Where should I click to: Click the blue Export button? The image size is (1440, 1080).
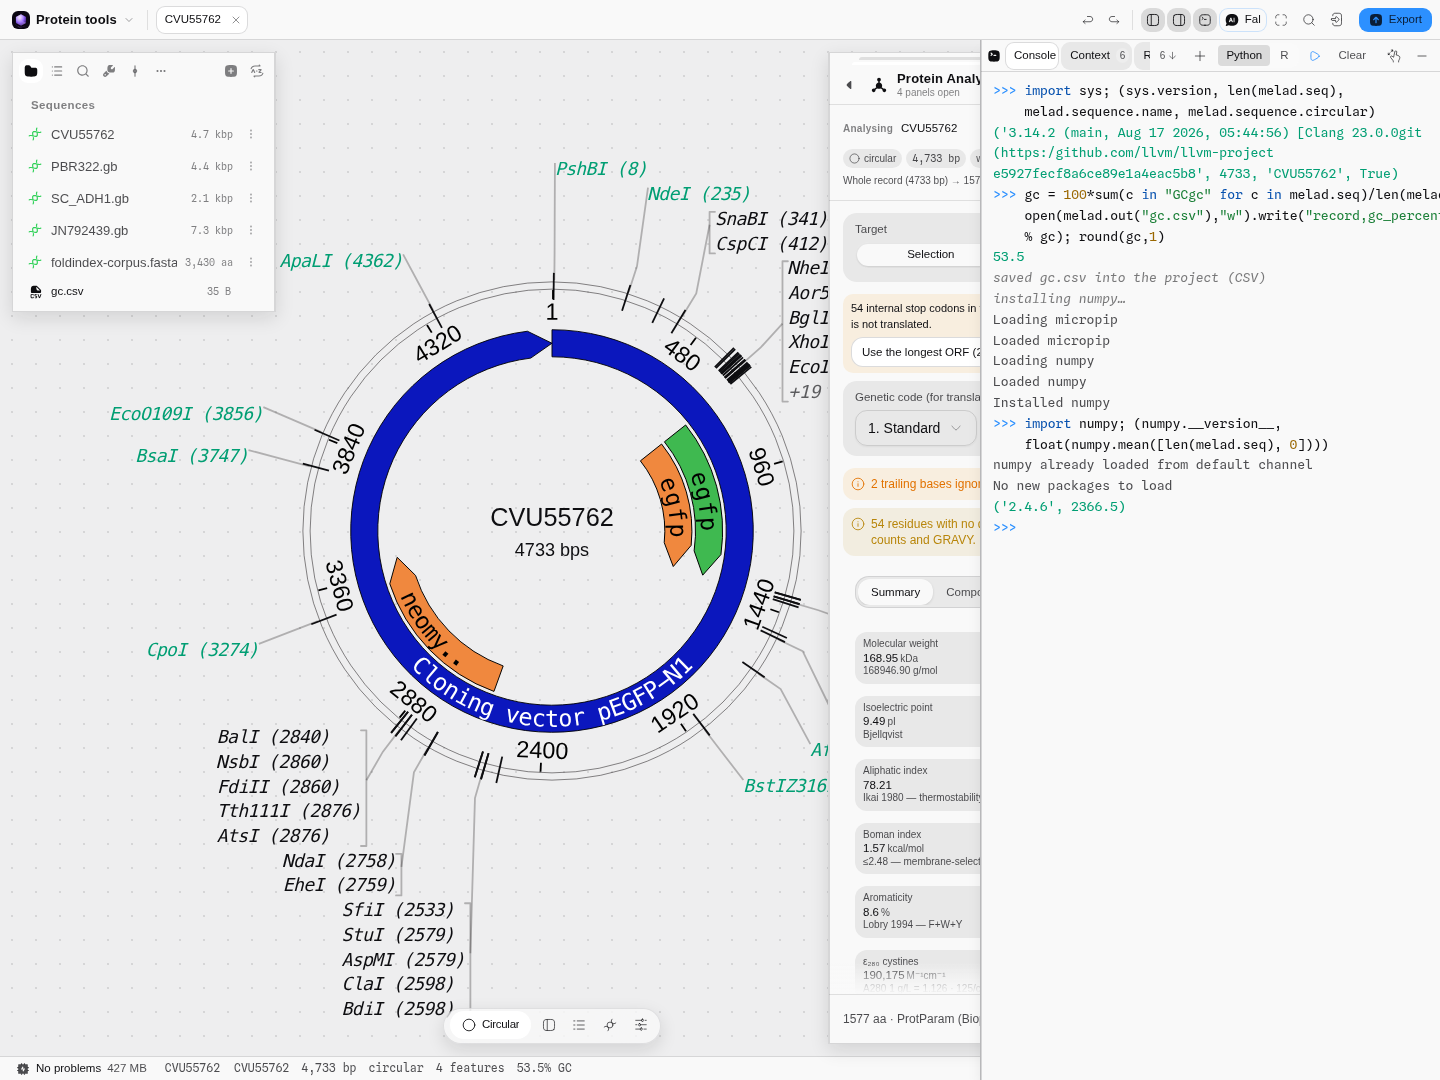pyautogui.click(x=1395, y=20)
